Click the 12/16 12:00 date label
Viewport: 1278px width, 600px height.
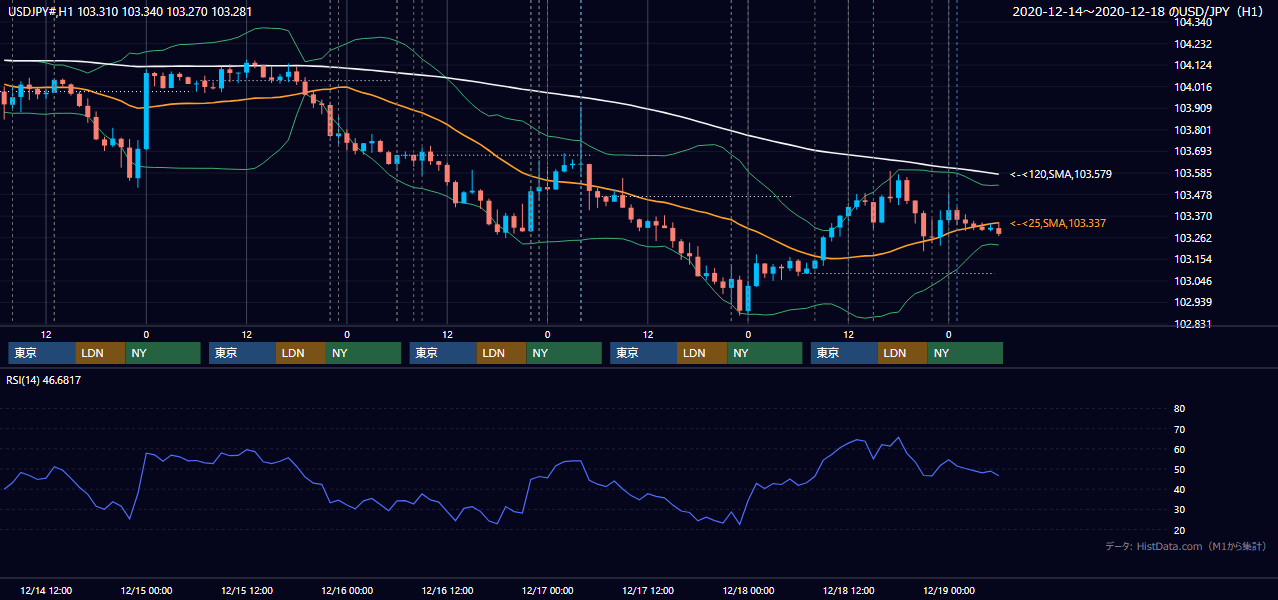(x=447, y=590)
